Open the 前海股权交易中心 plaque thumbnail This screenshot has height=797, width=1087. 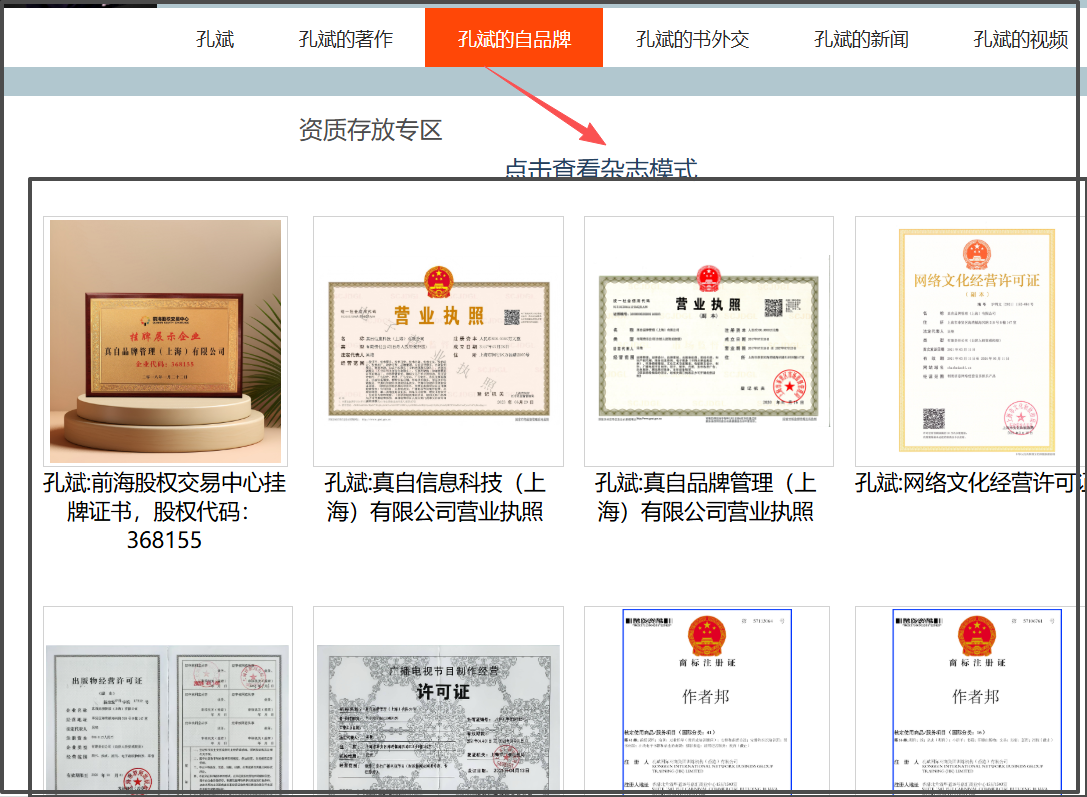tap(166, 341)
